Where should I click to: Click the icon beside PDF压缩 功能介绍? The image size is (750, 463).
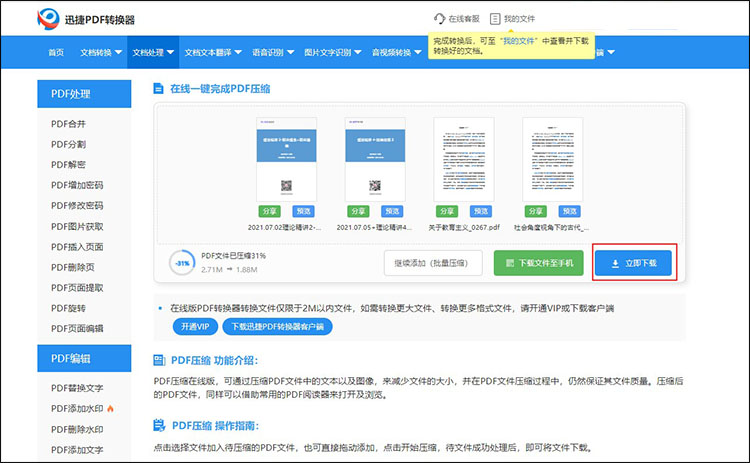(159, 360)
